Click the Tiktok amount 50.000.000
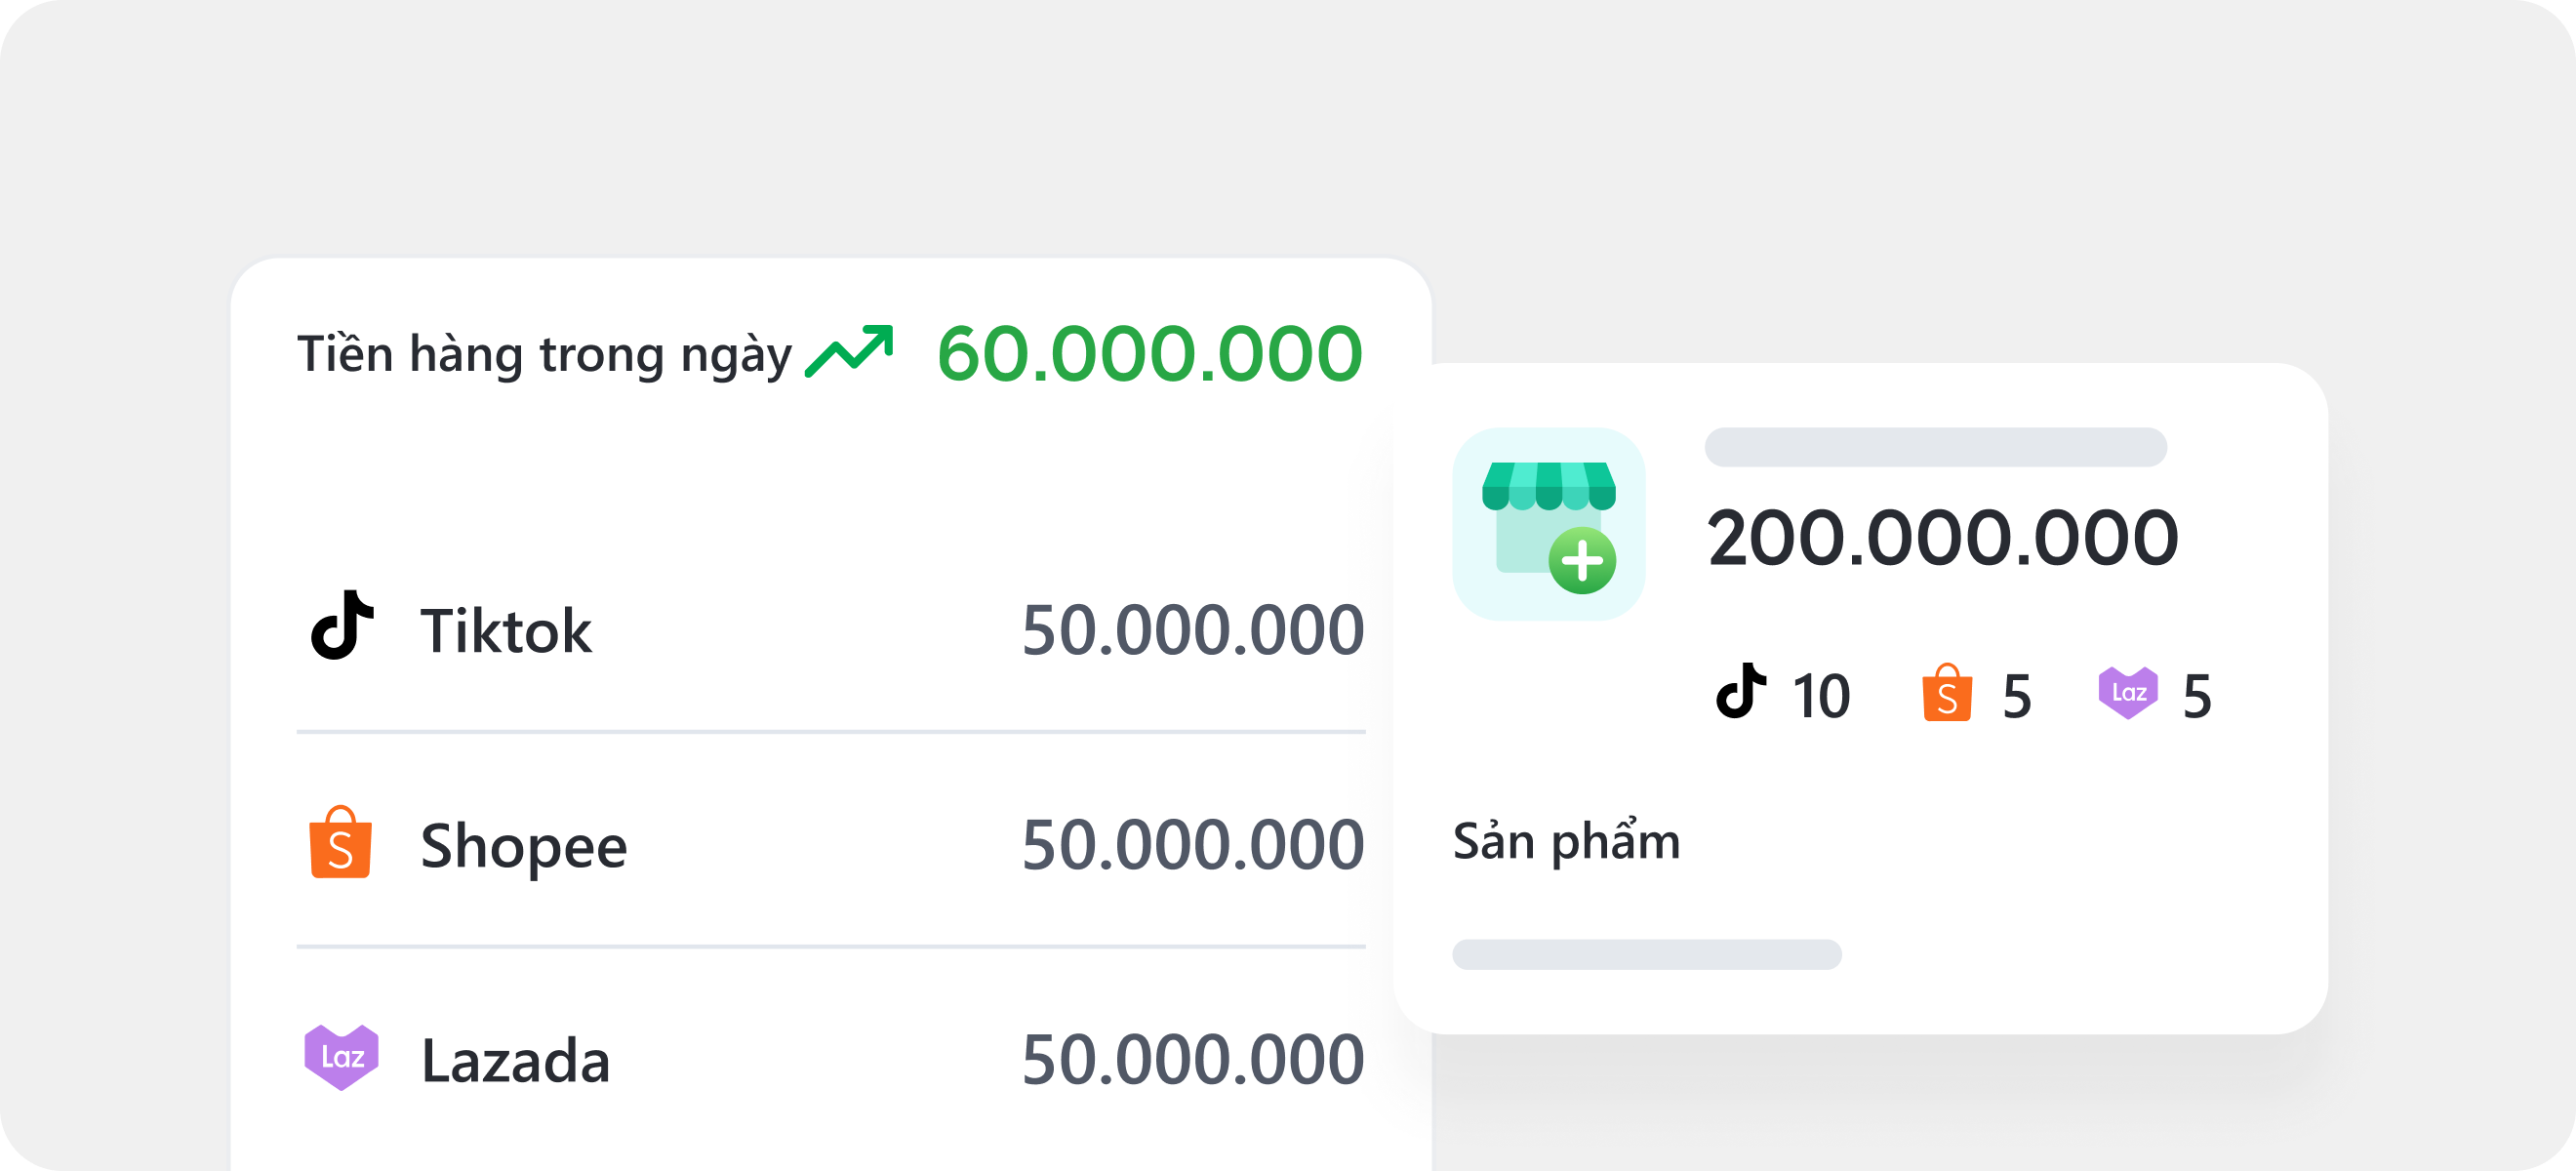This screenshot has width=2576, height=1171. click(x=1192, y=631)
